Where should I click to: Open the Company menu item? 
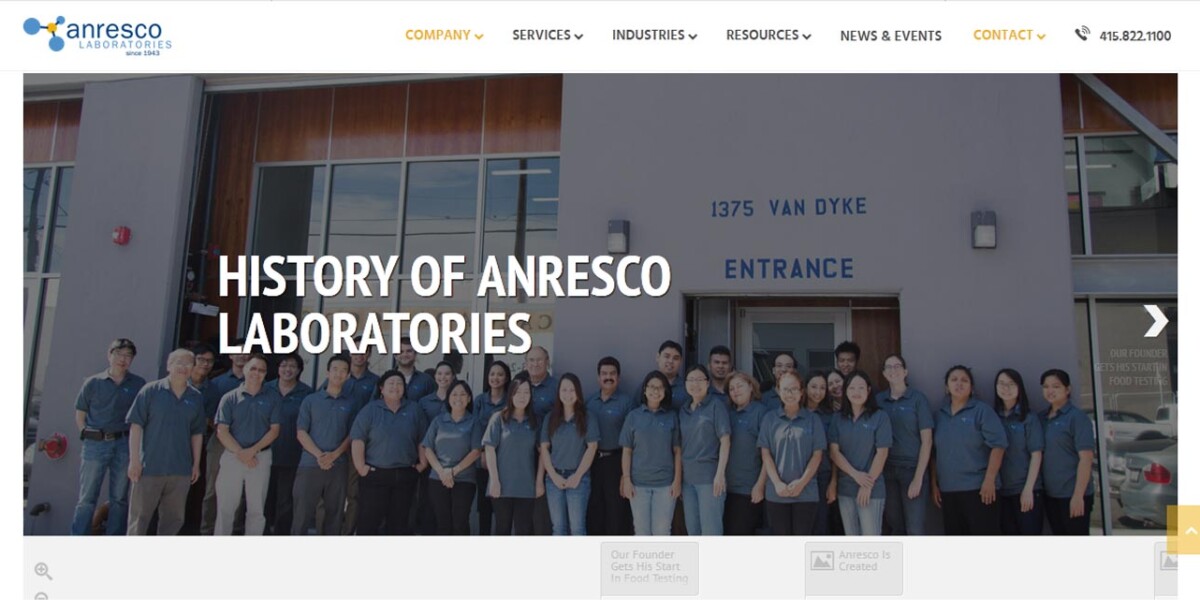(438, 35)
